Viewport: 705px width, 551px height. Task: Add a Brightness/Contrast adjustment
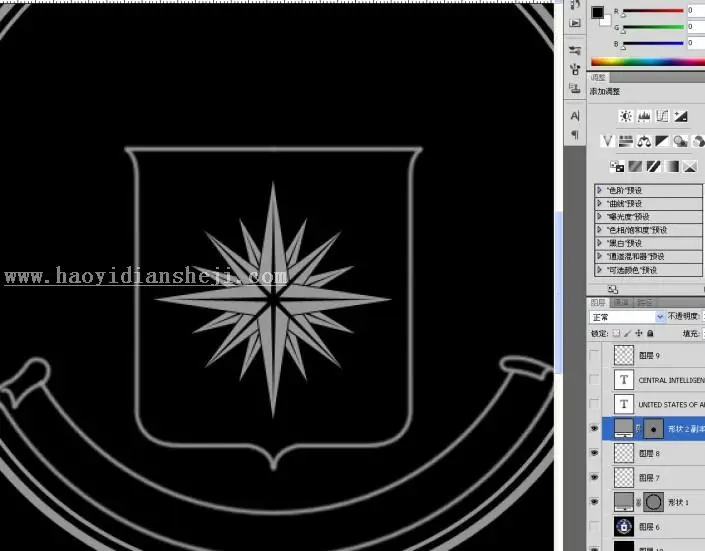[x=625, y=116]
